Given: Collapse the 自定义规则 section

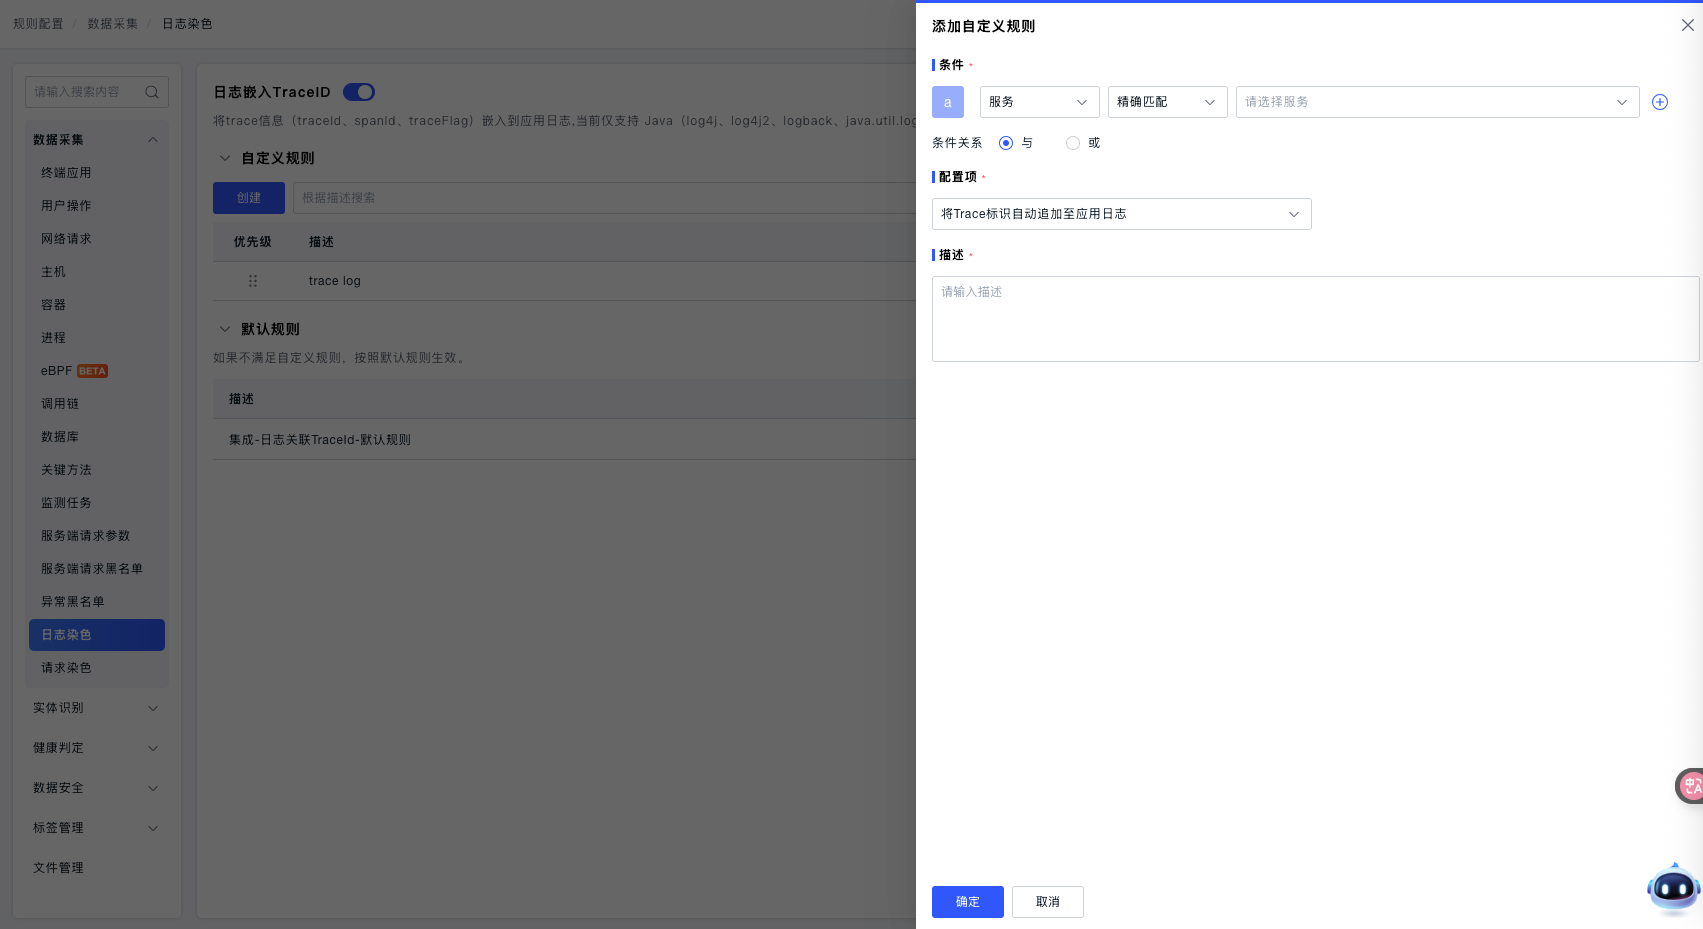Looking at the screenshot, I should point(225,158).
